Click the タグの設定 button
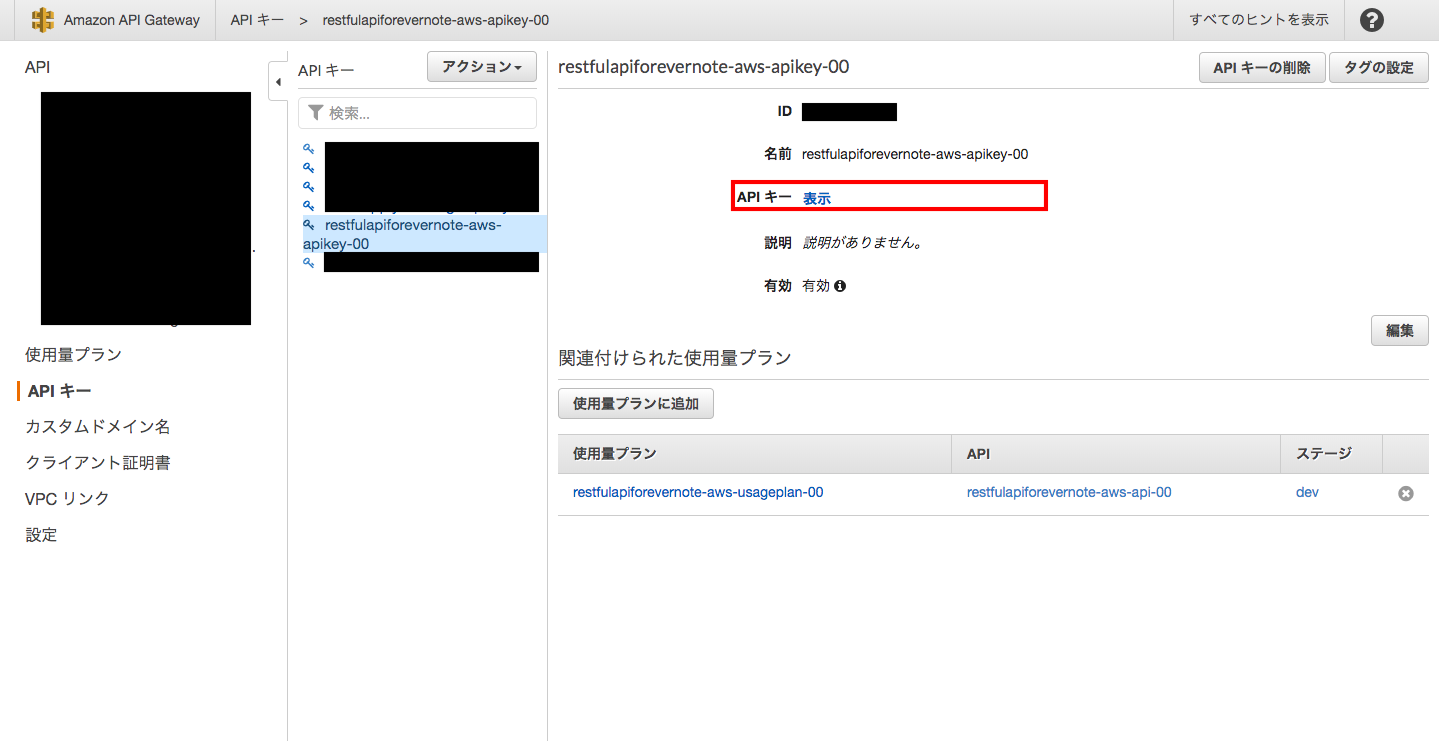1439x750 pixels. click(x=1379, y=68)
